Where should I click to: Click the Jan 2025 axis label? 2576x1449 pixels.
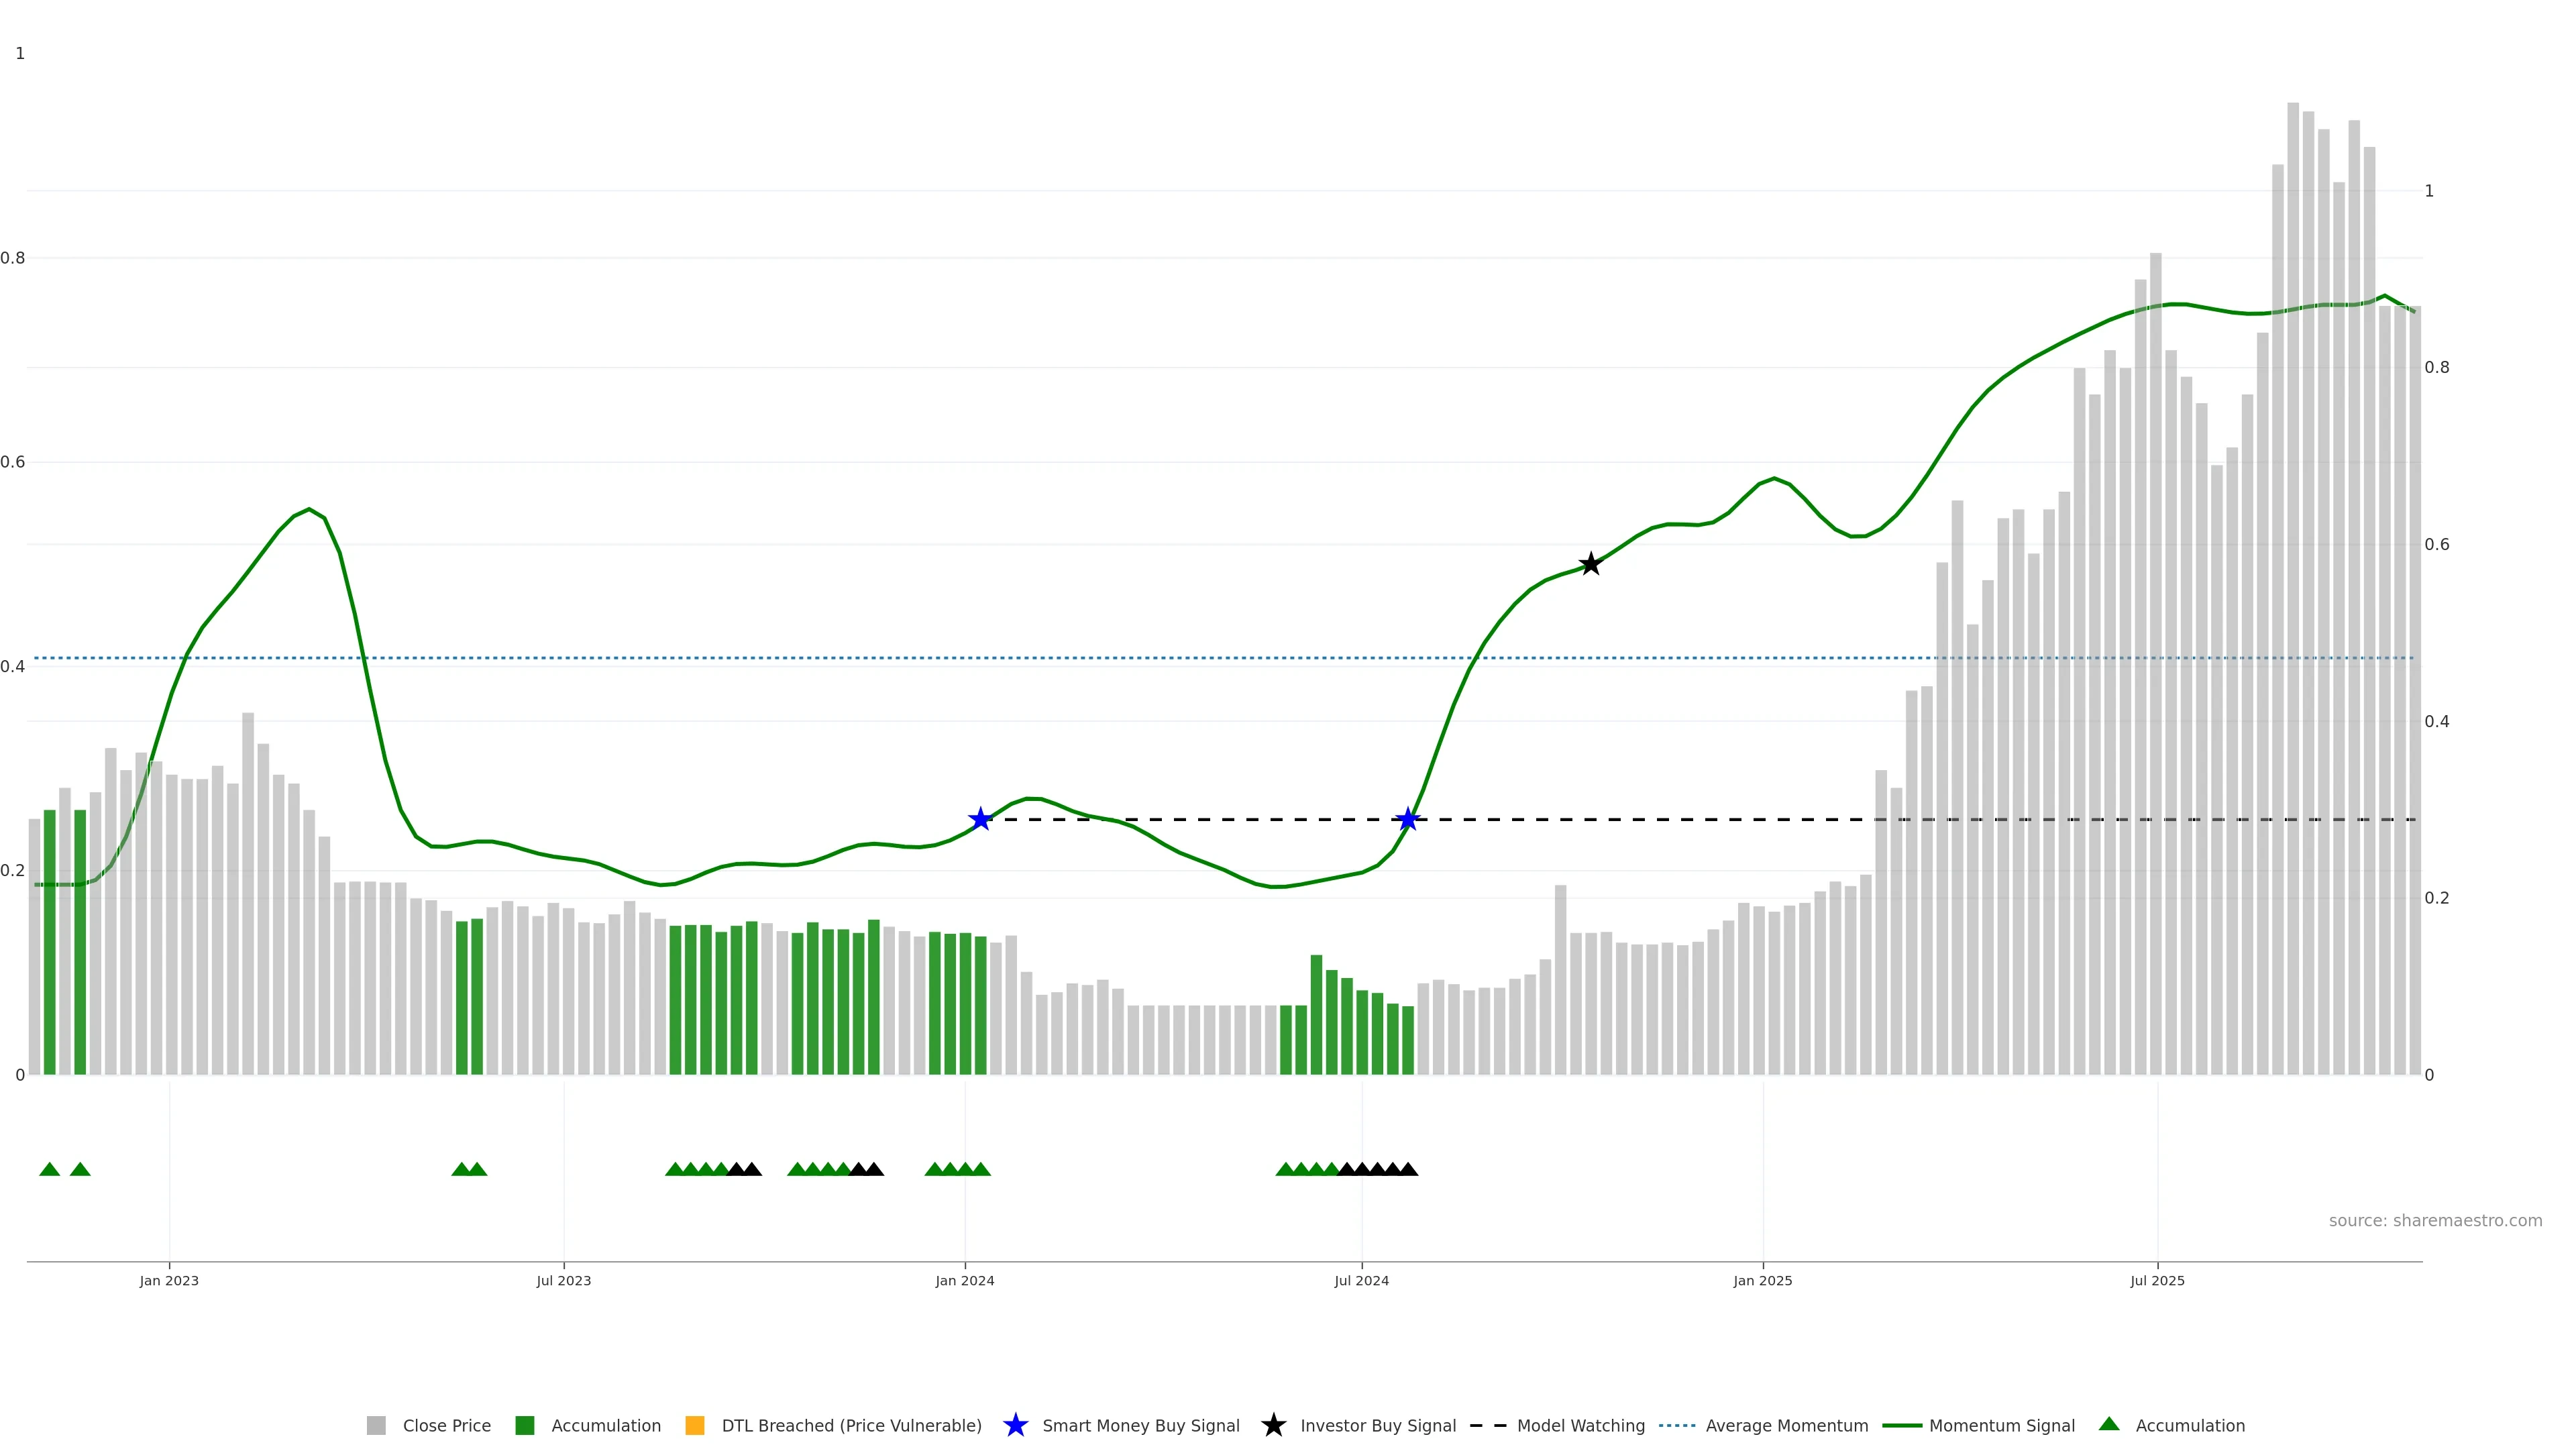[1762, 1280]
